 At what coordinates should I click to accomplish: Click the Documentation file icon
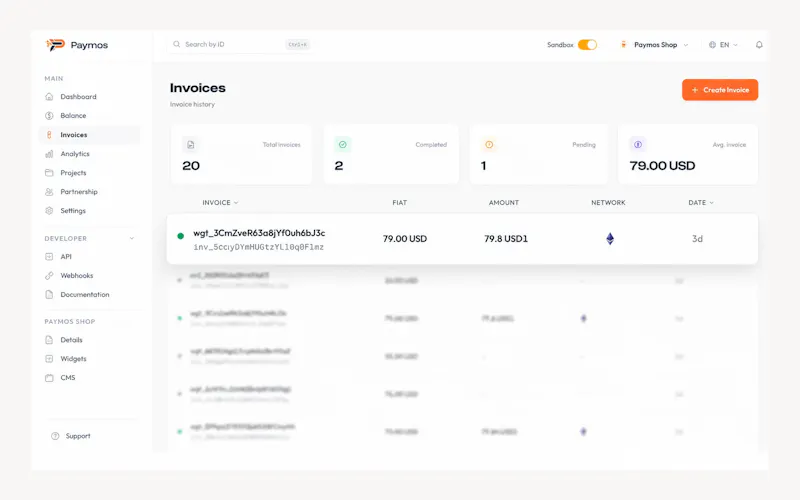(49, 294)
